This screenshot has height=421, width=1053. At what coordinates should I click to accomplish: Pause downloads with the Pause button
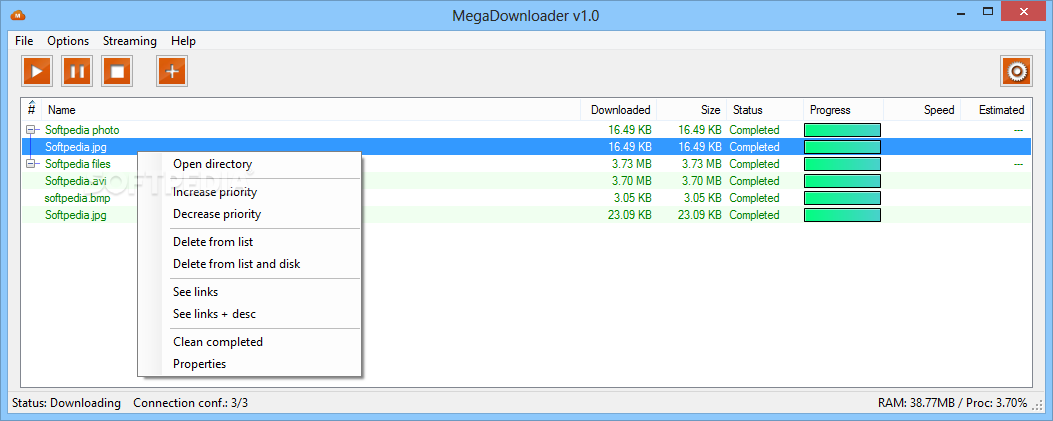tap(77, 71)
